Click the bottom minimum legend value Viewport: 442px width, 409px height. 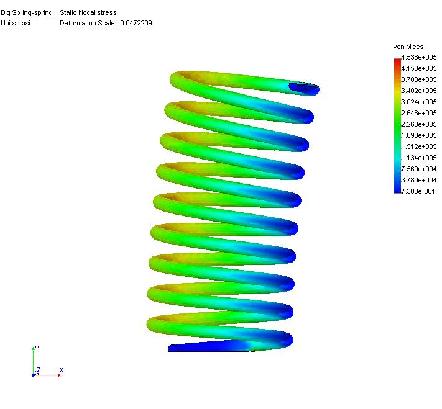tap(419, 191)
